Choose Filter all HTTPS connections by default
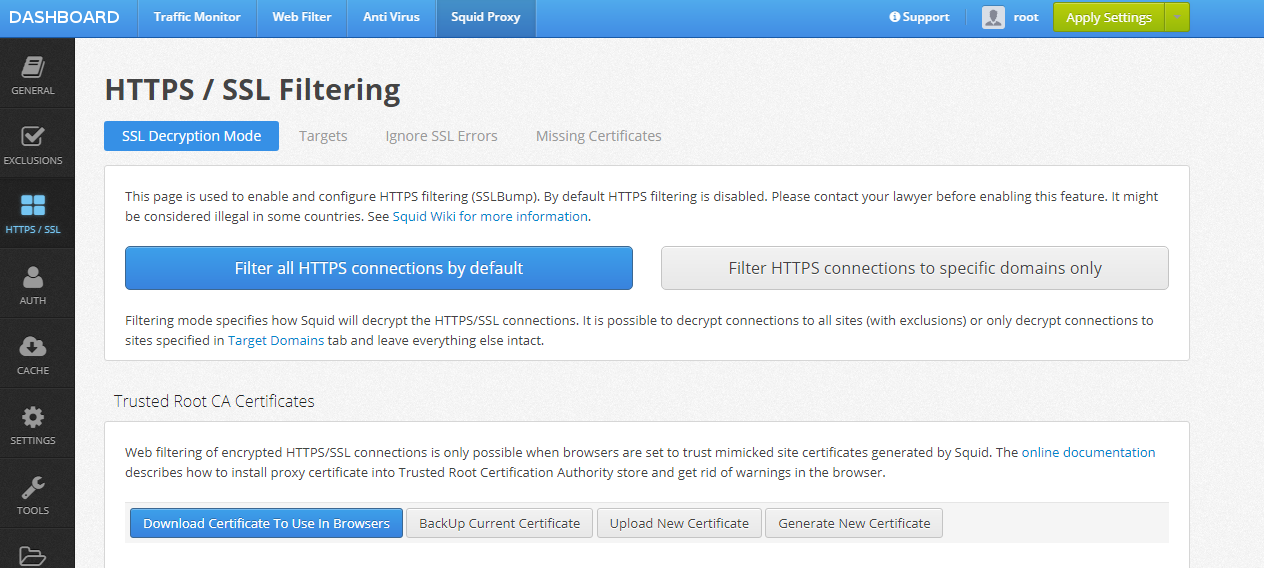 379,268
